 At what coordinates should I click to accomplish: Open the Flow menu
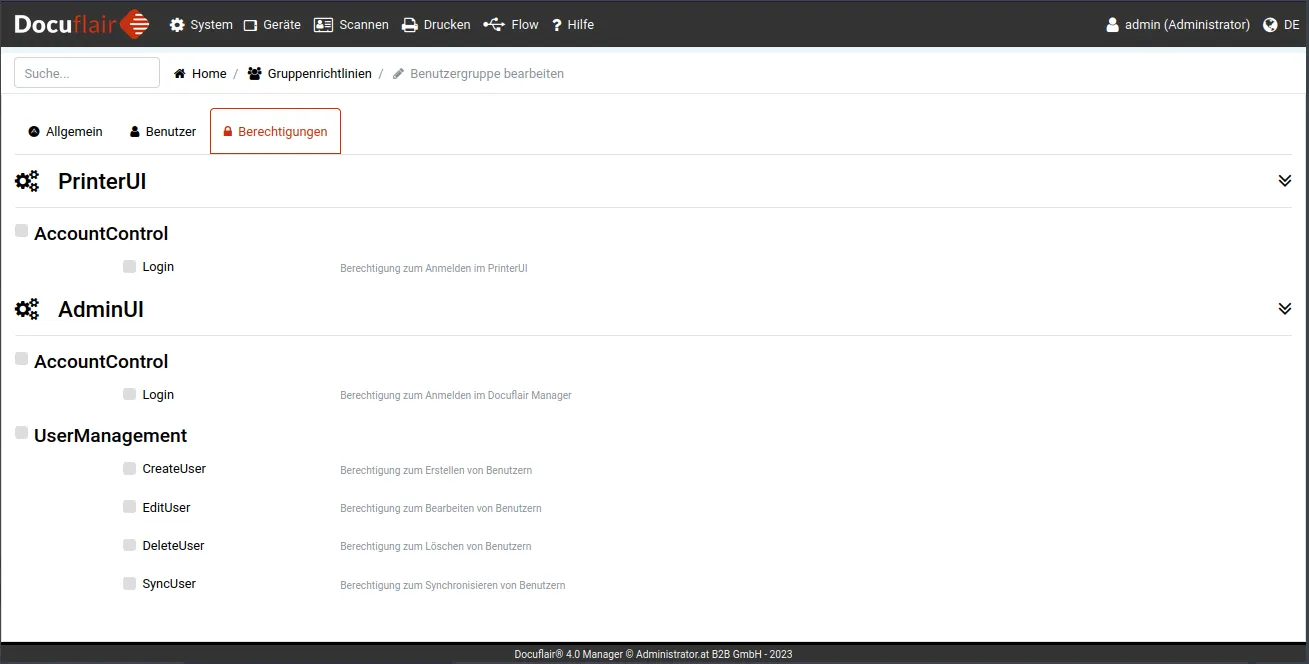[511, 25]
